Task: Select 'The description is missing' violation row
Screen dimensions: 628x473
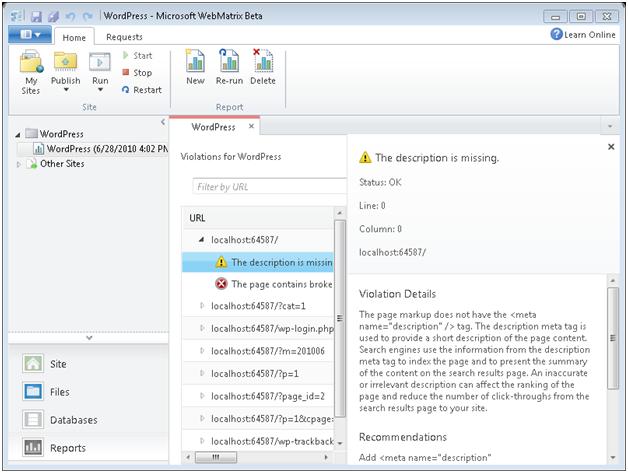Action: (x=258, y=262)
